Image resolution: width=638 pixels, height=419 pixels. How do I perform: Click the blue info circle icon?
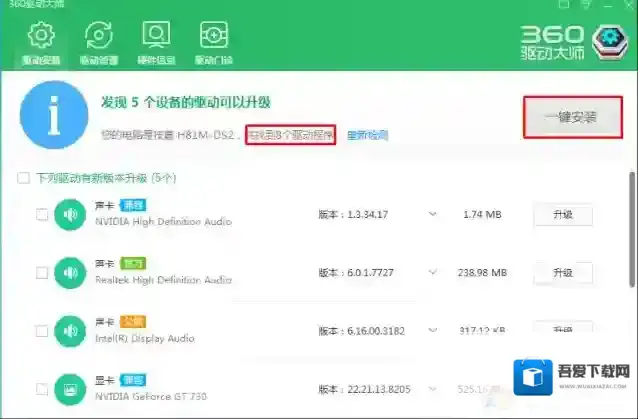click(54, 115)
